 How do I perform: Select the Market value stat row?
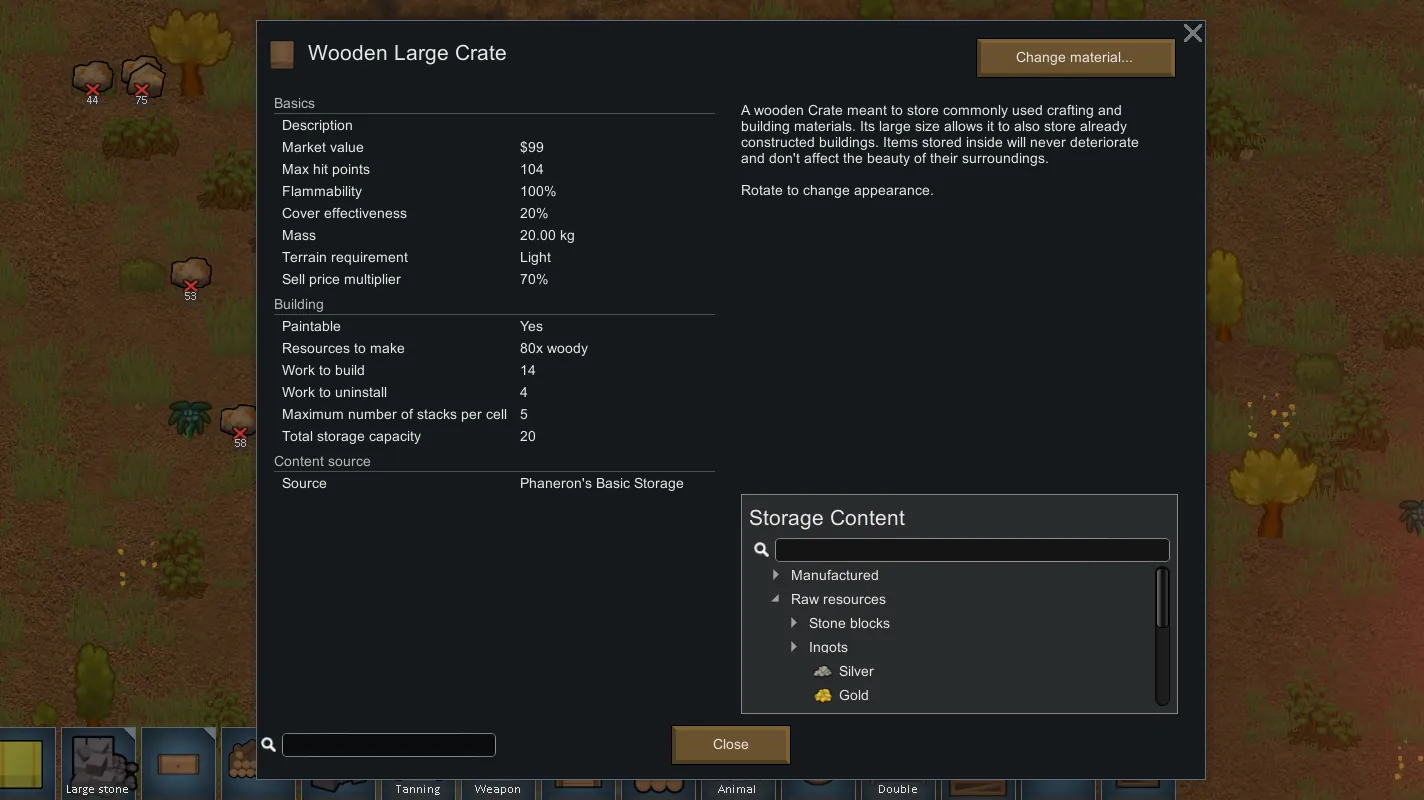tap(494, 147)
